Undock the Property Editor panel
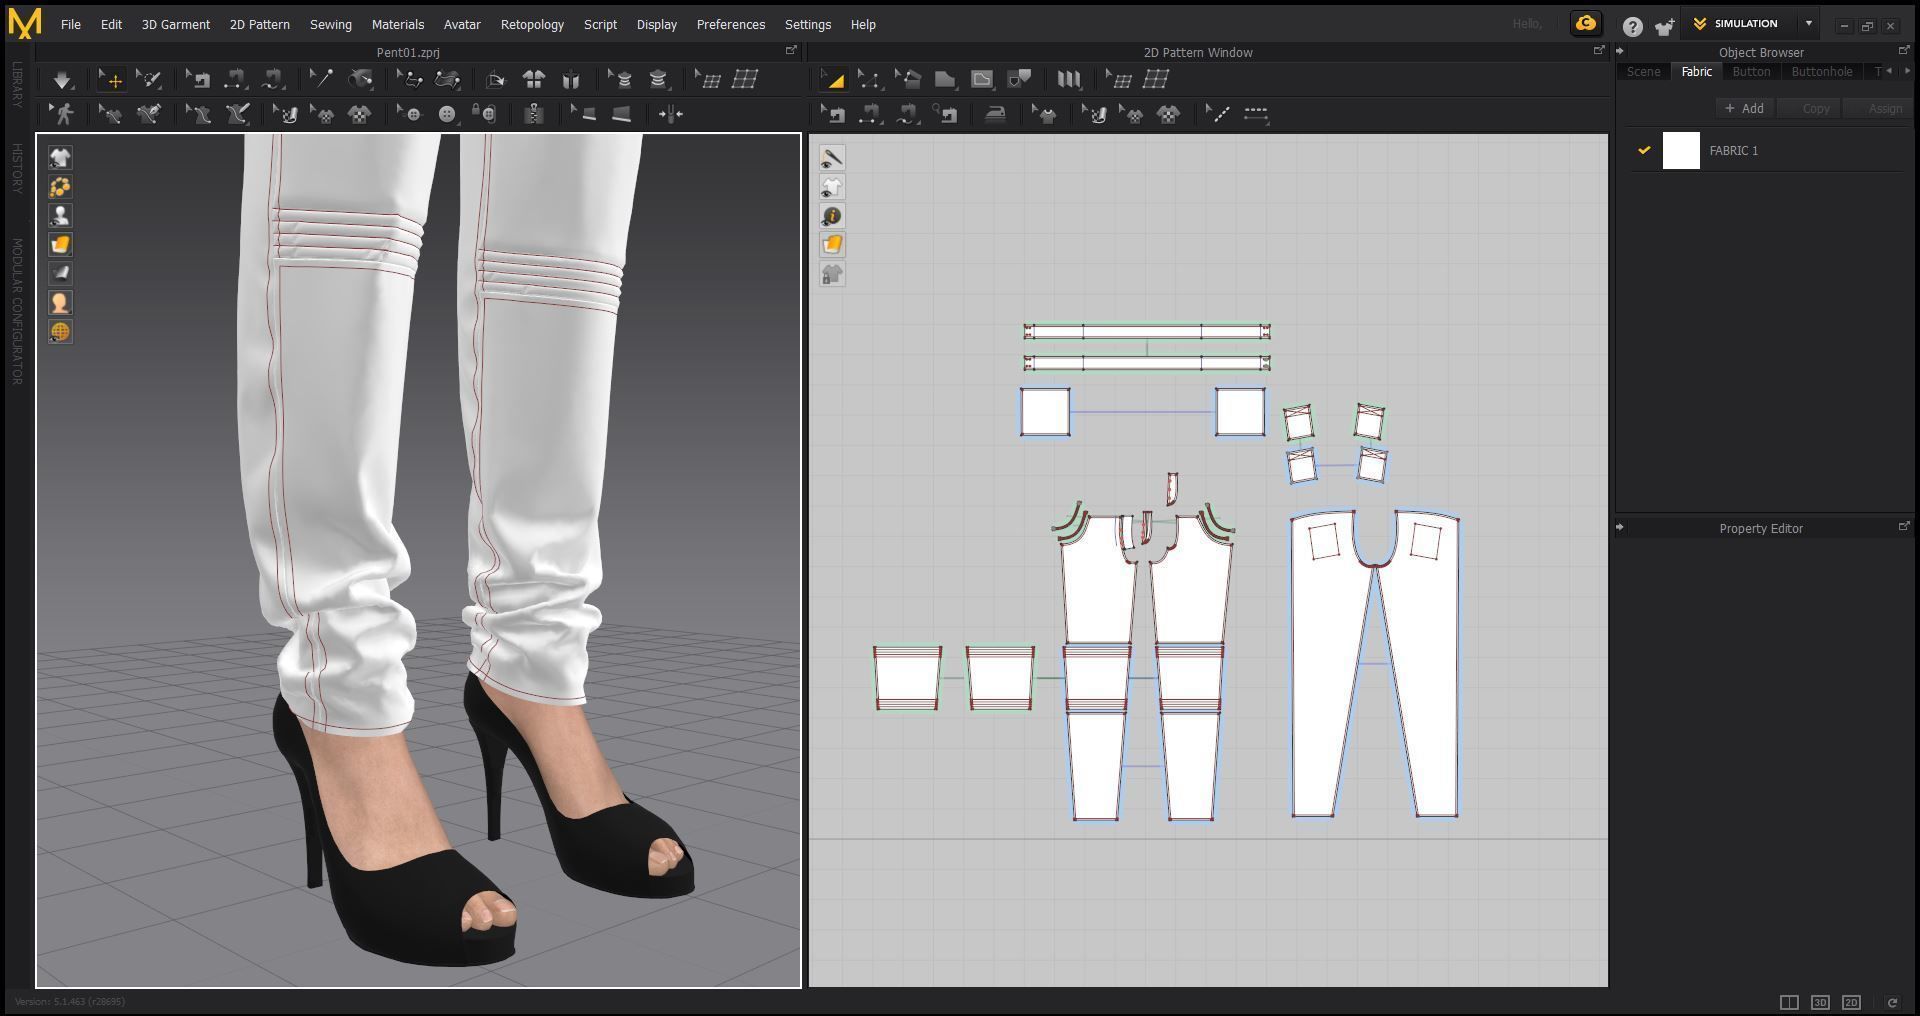The height and width of the screenshot is (1016, 1920). coord(1903,527)
